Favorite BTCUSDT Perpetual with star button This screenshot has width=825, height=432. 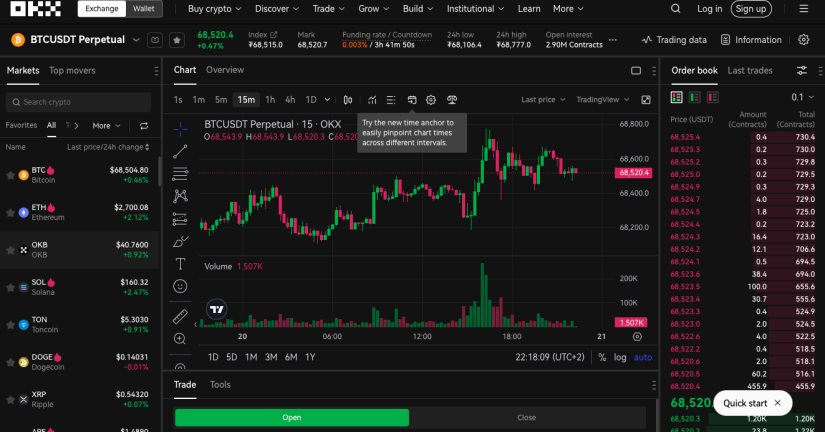tap(177, 40)
